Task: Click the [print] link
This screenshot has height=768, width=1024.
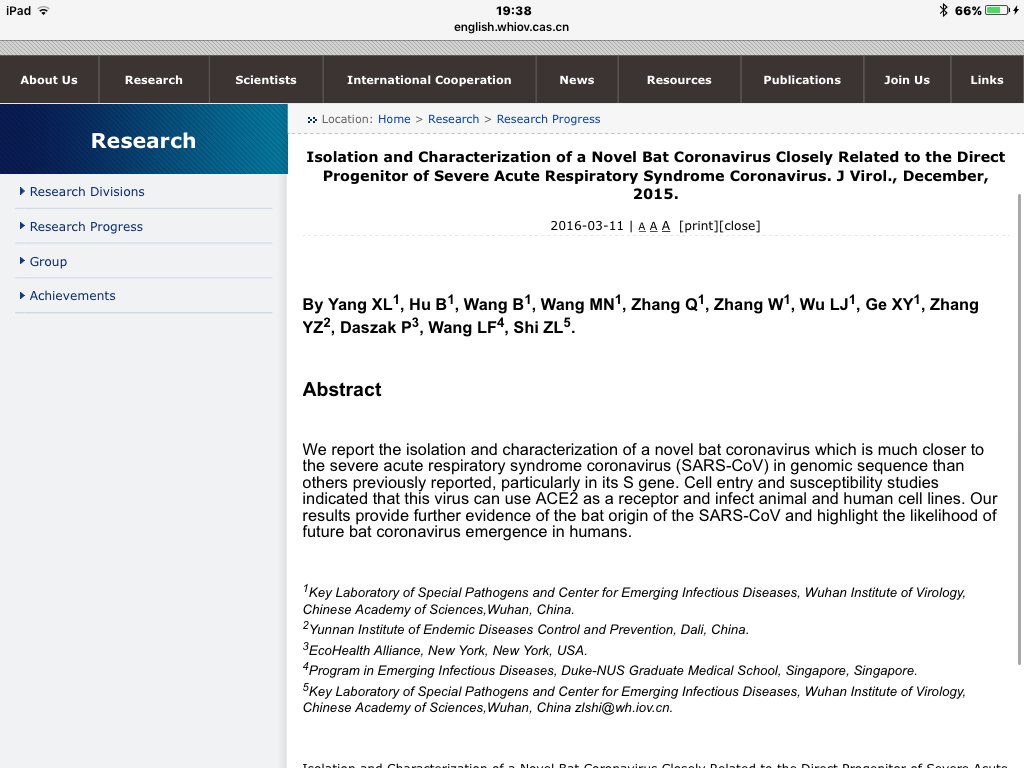Action: (698, 226)
